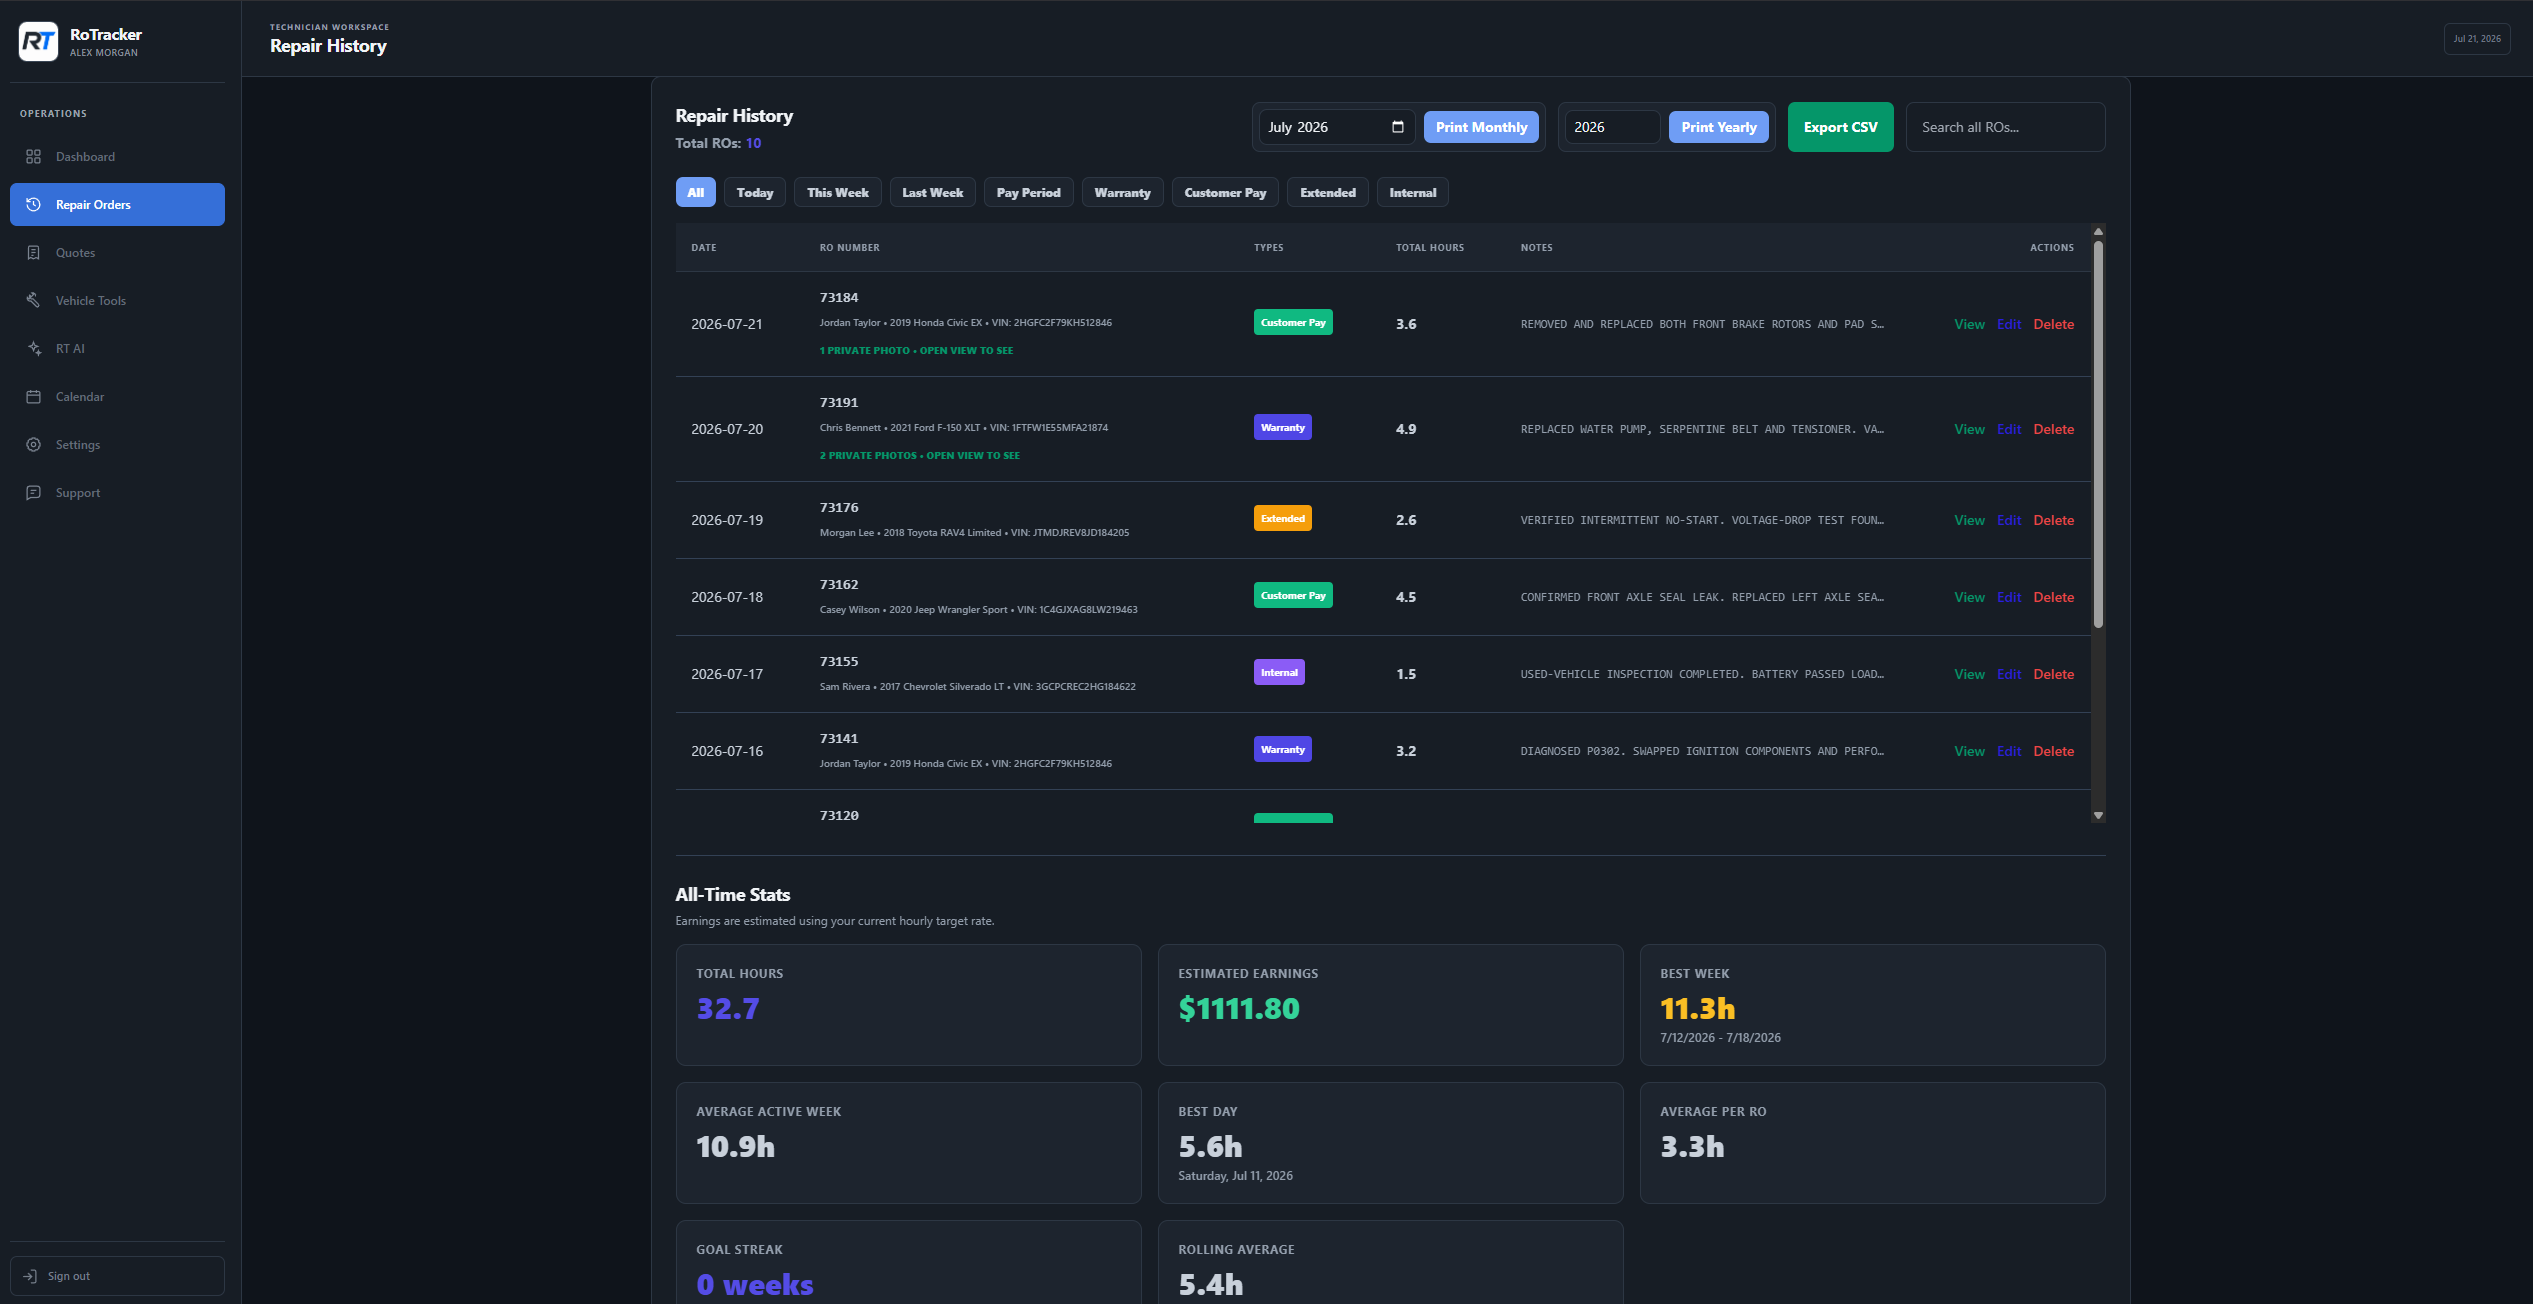Click the Settings gear icon

pyautogui.click(x=33, y=445)
